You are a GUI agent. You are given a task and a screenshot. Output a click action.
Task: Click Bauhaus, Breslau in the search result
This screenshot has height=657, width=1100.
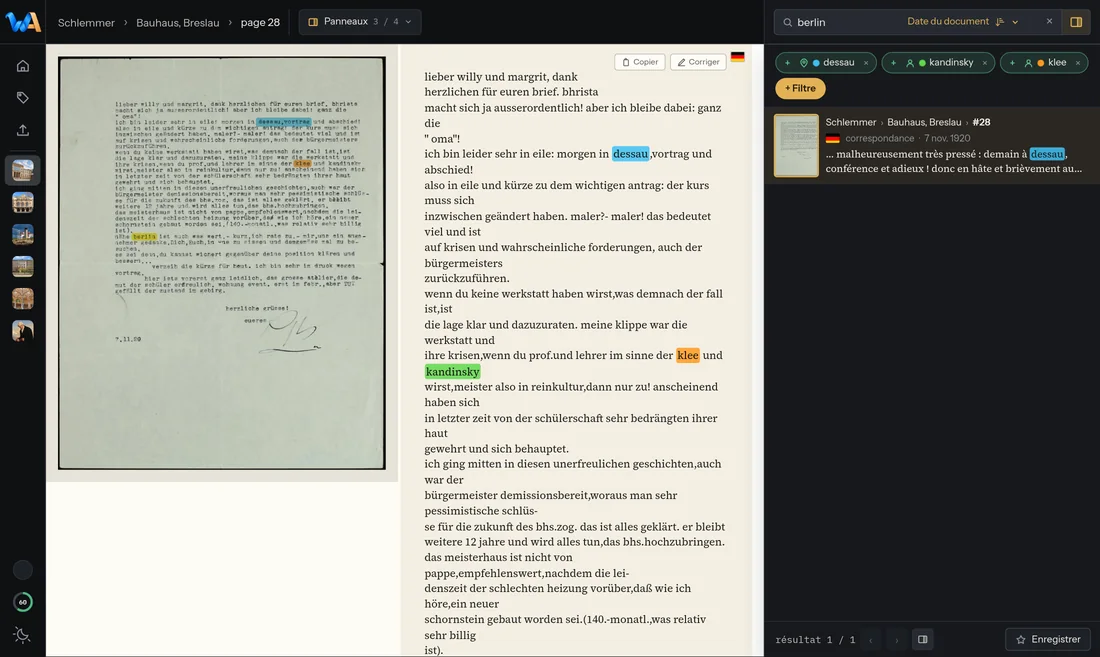pyautogui.click(x=924, y=122)
